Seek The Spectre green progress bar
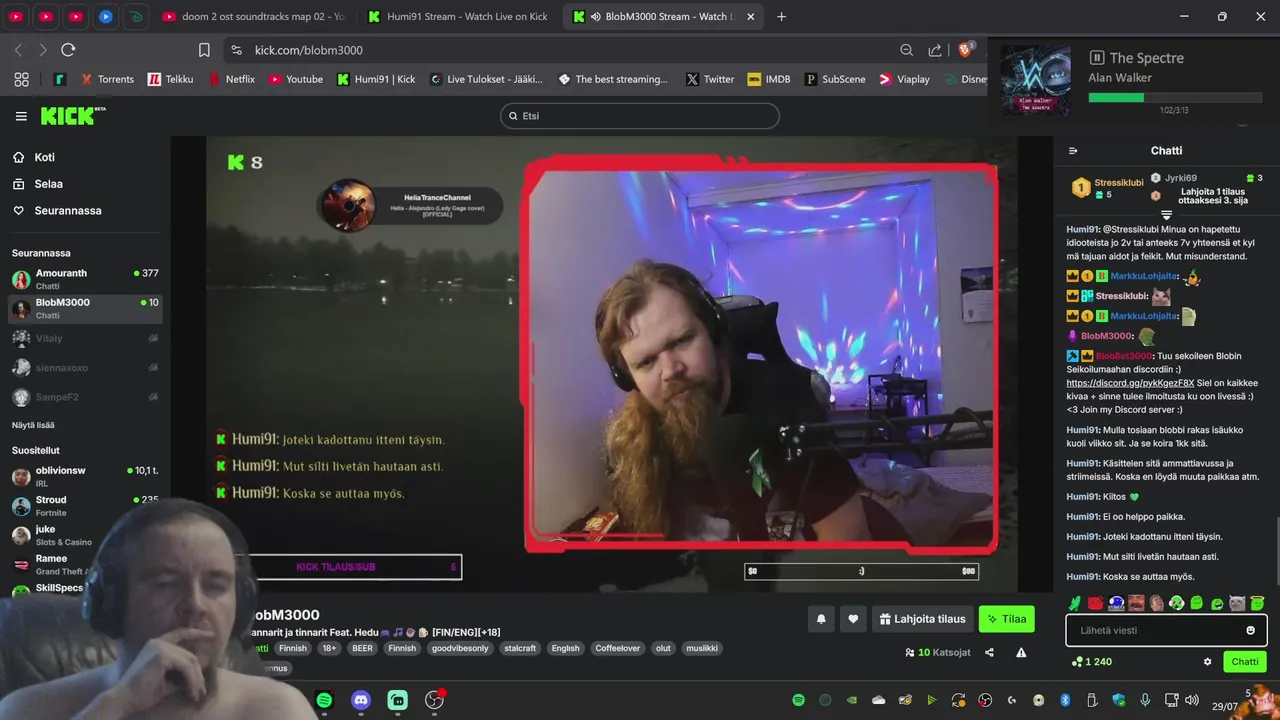This screenshot has width=1280, height=720. (x=1175, y=97)
